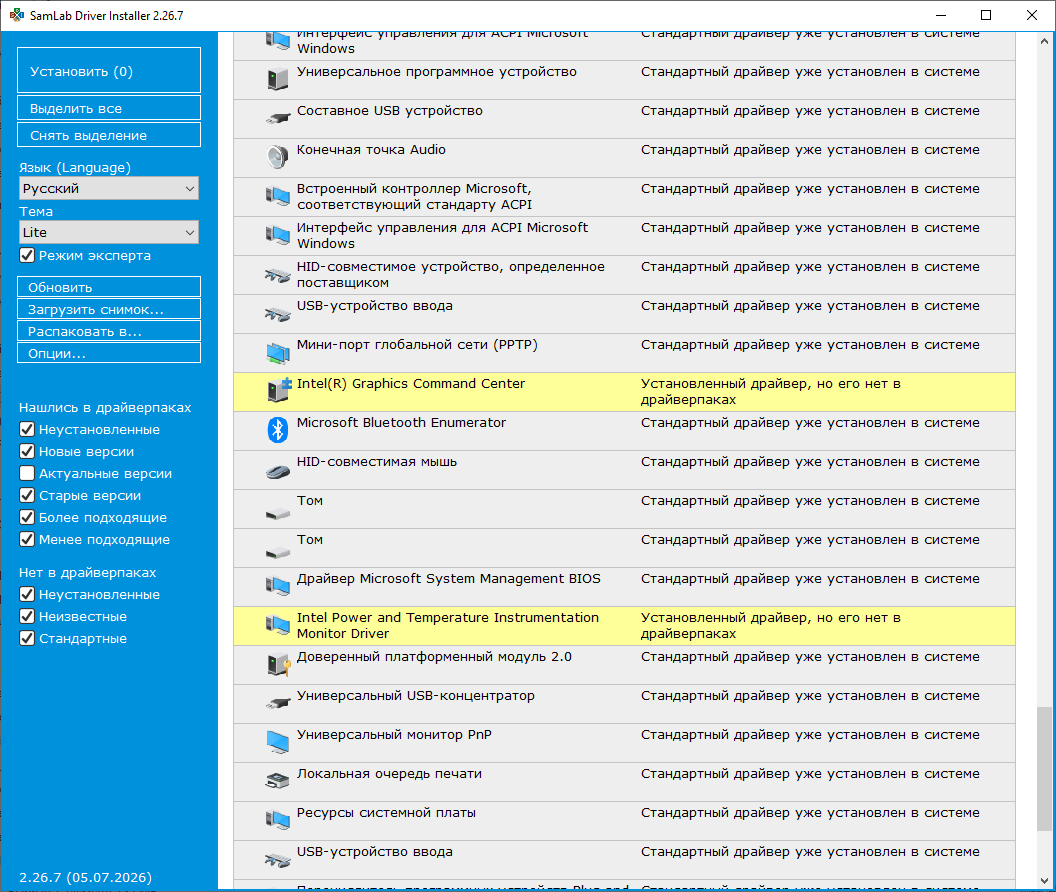This screenshot has height=892, width=1056.
Task: Click the Встроенный контроллер Microsoft ACPI icon
Action: coord(277,196)
